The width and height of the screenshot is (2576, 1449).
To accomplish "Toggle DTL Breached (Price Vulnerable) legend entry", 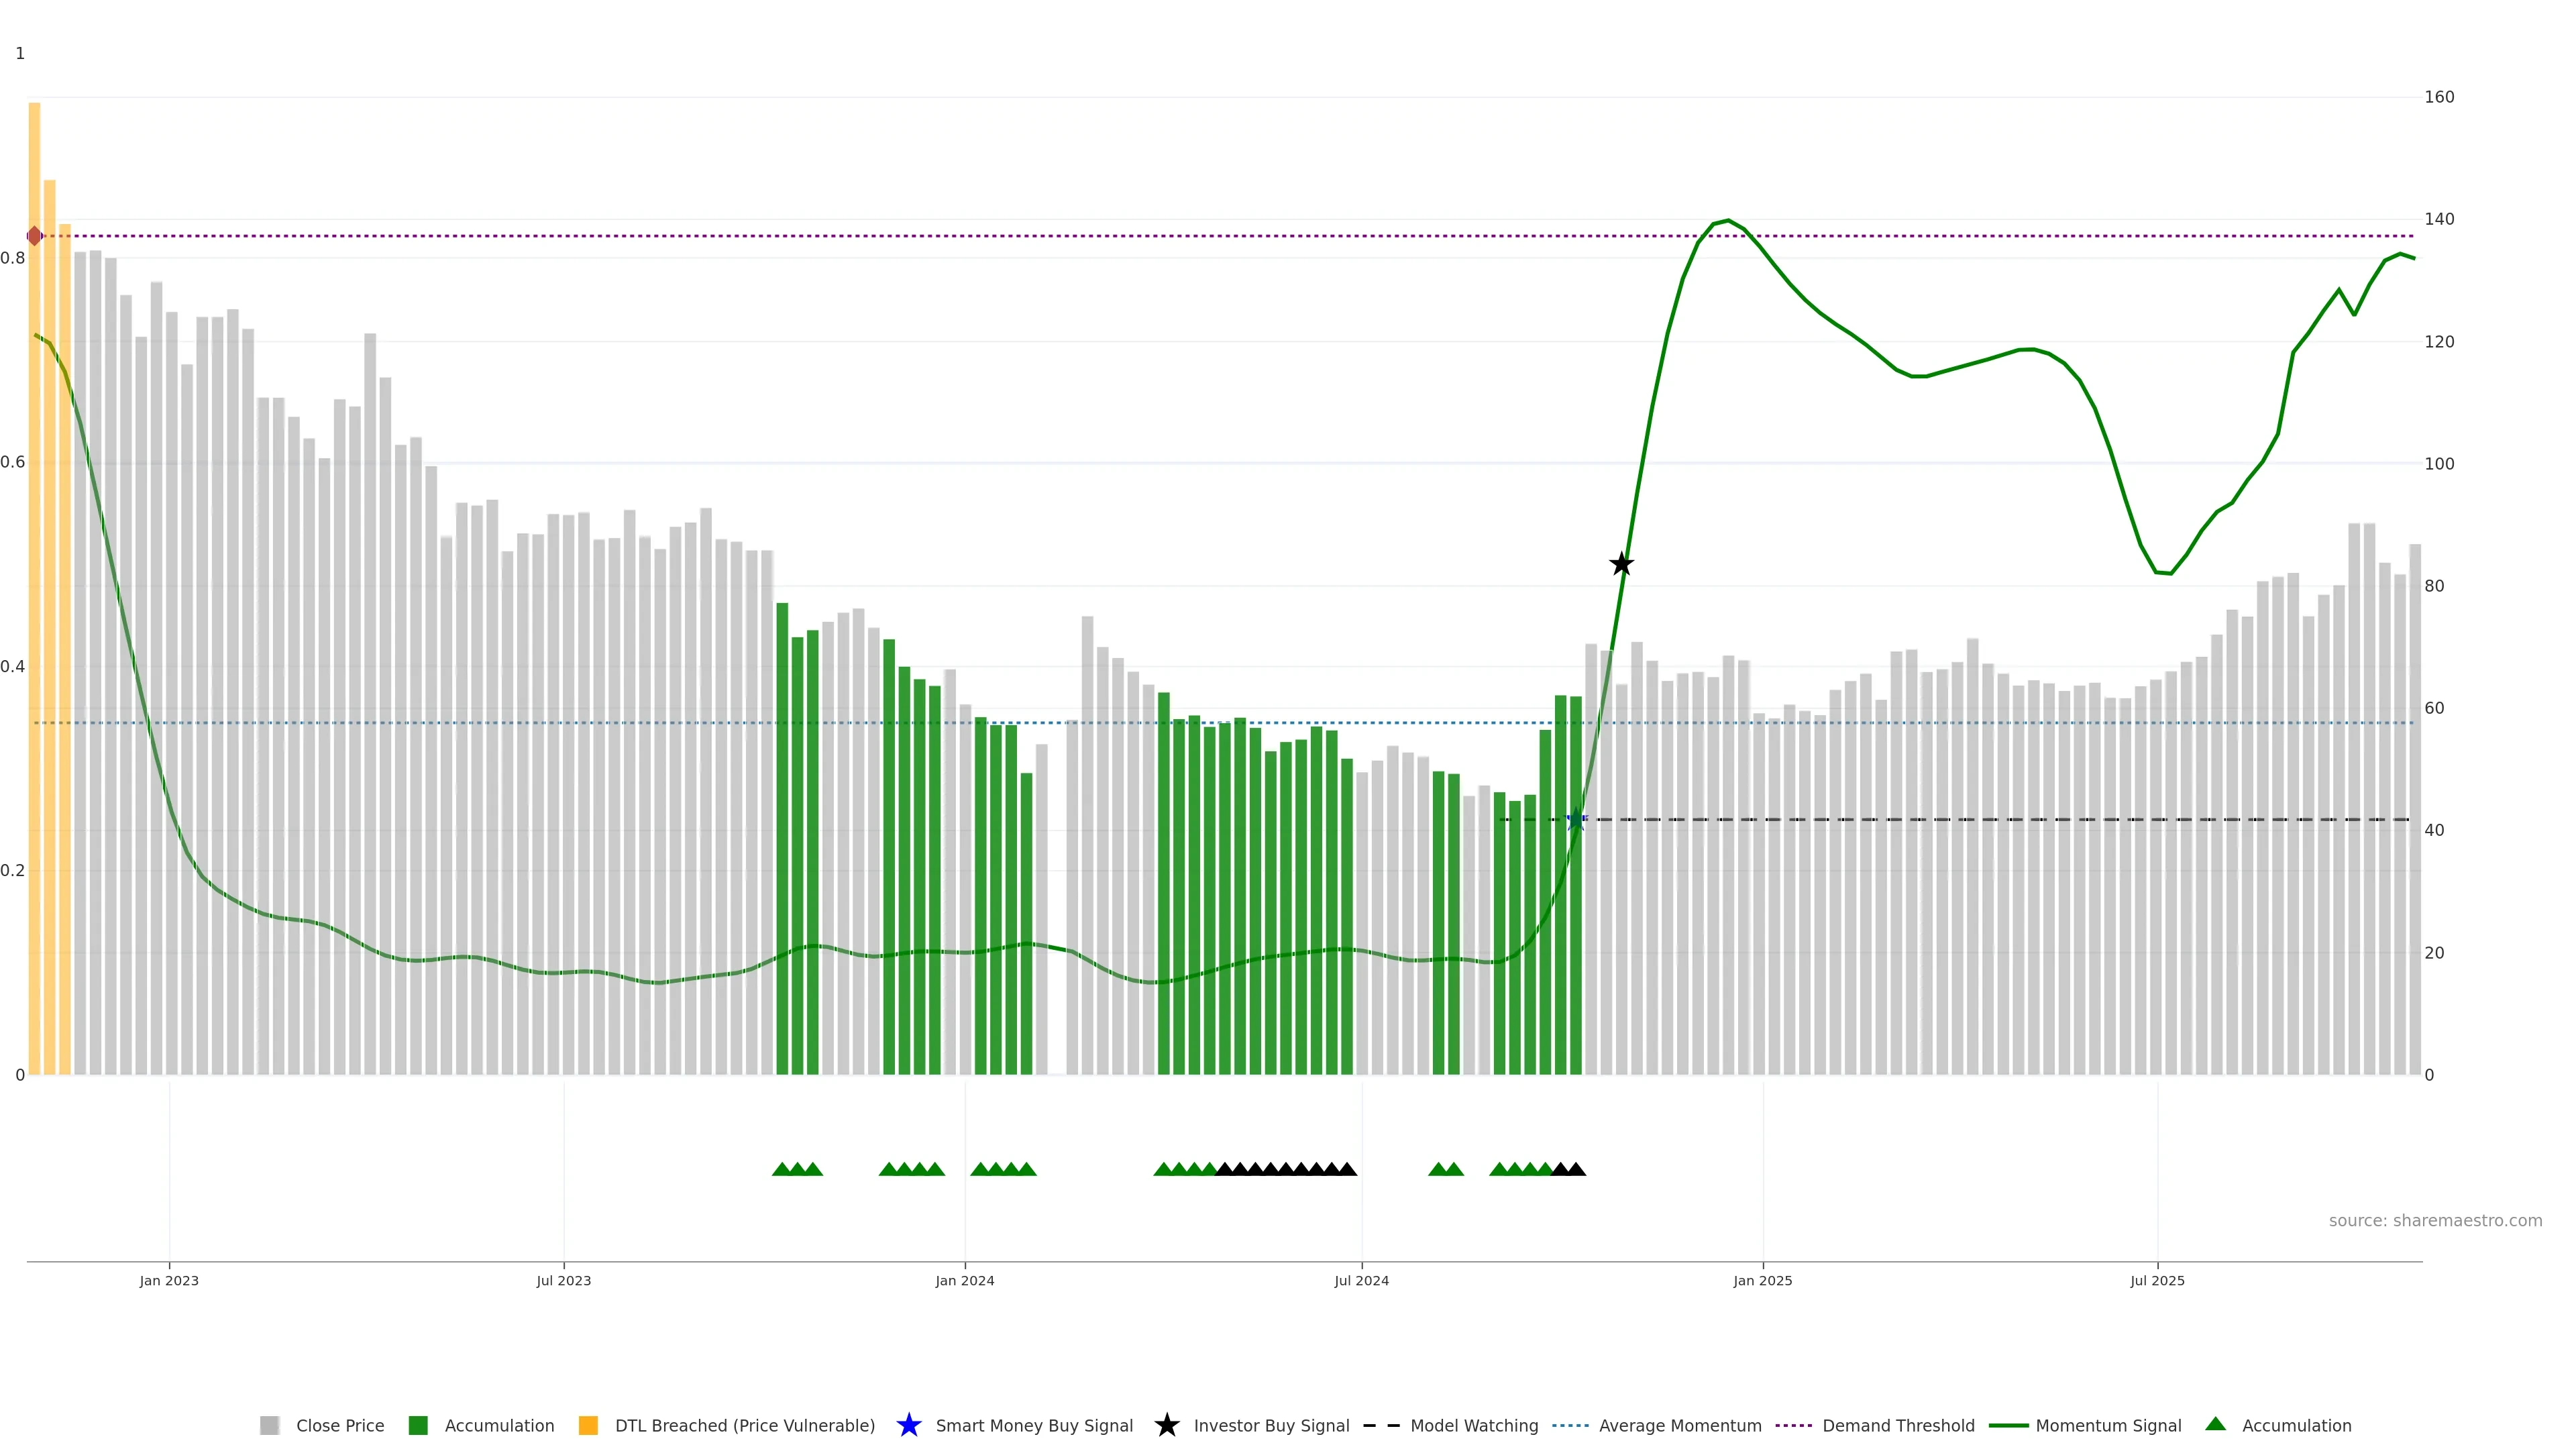I will point(744,1426).
